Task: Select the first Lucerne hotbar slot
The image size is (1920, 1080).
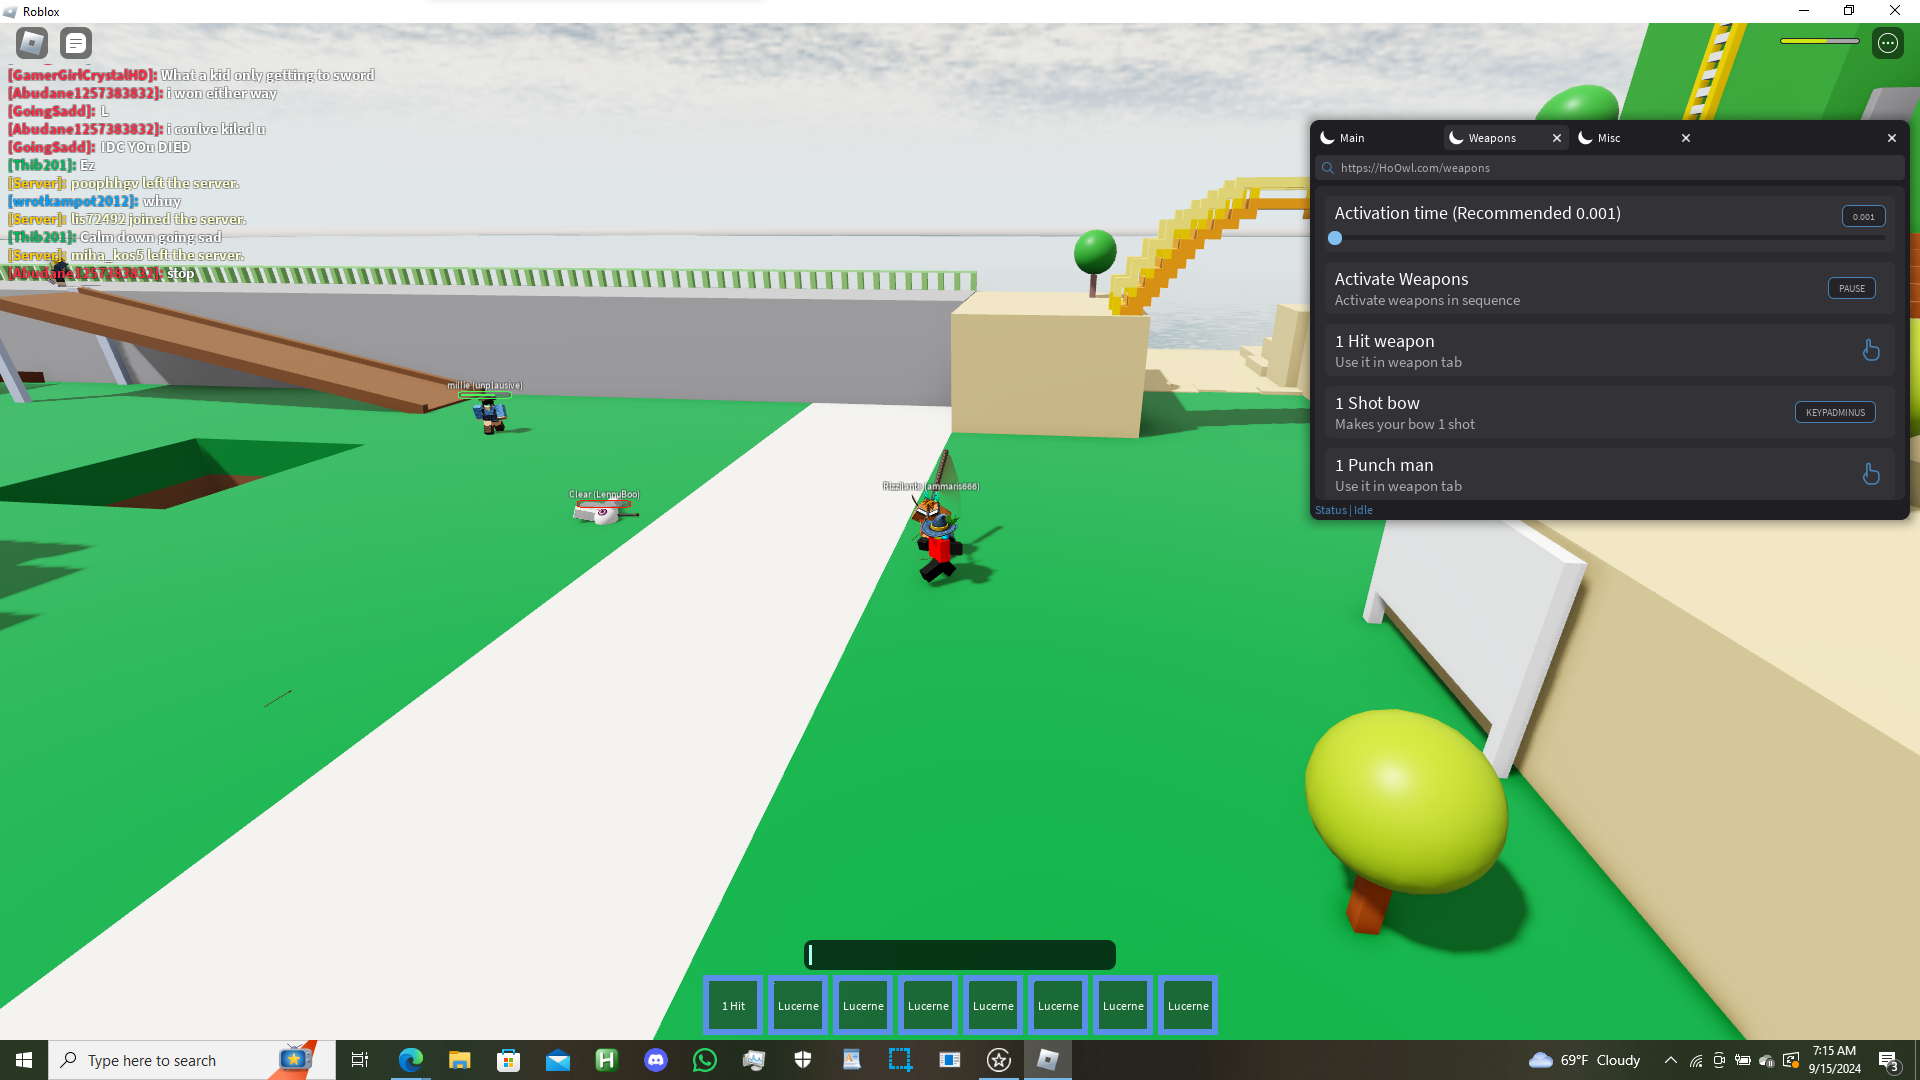Action: 799,1006
